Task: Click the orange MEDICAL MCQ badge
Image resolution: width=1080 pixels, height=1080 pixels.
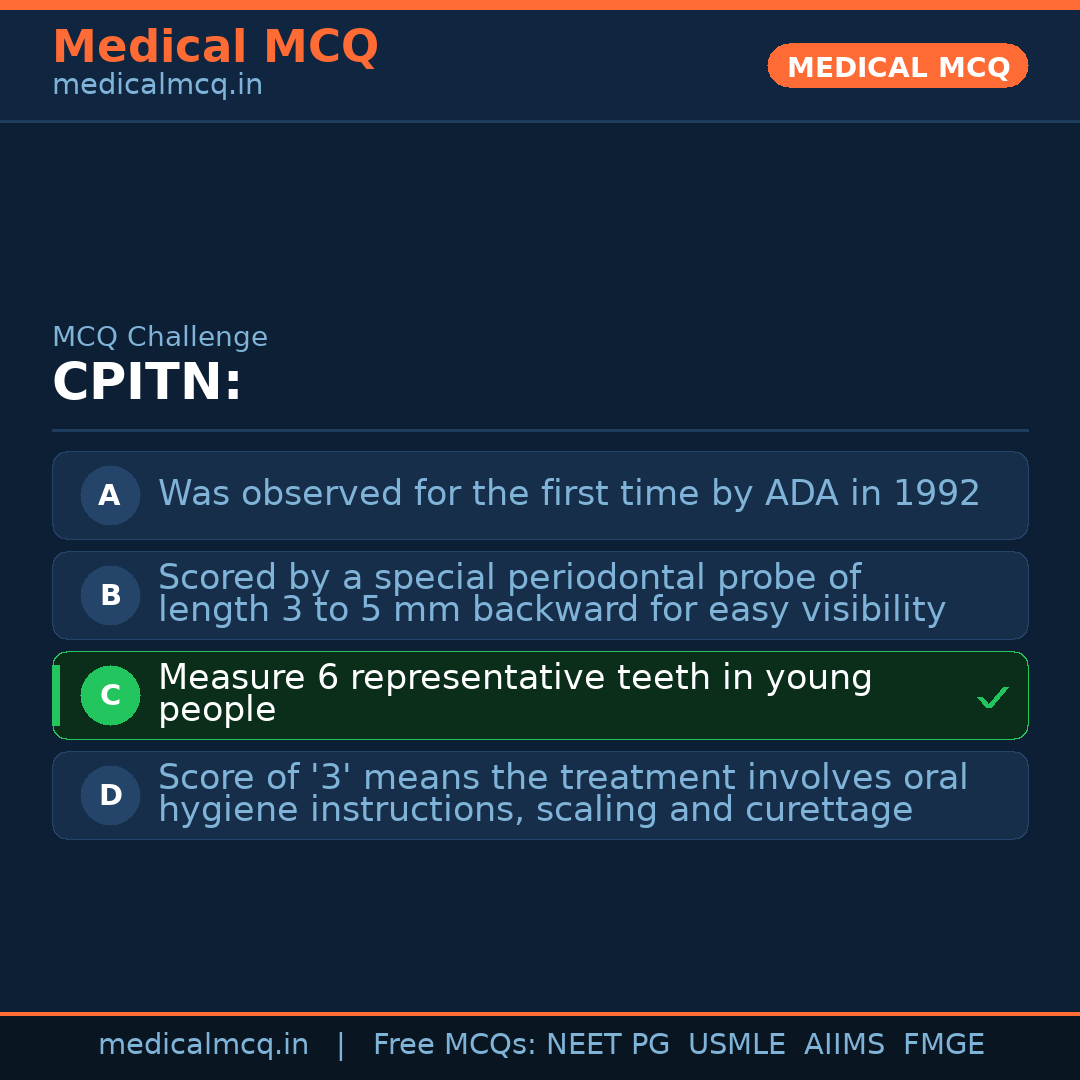Action: pos(897,66)
